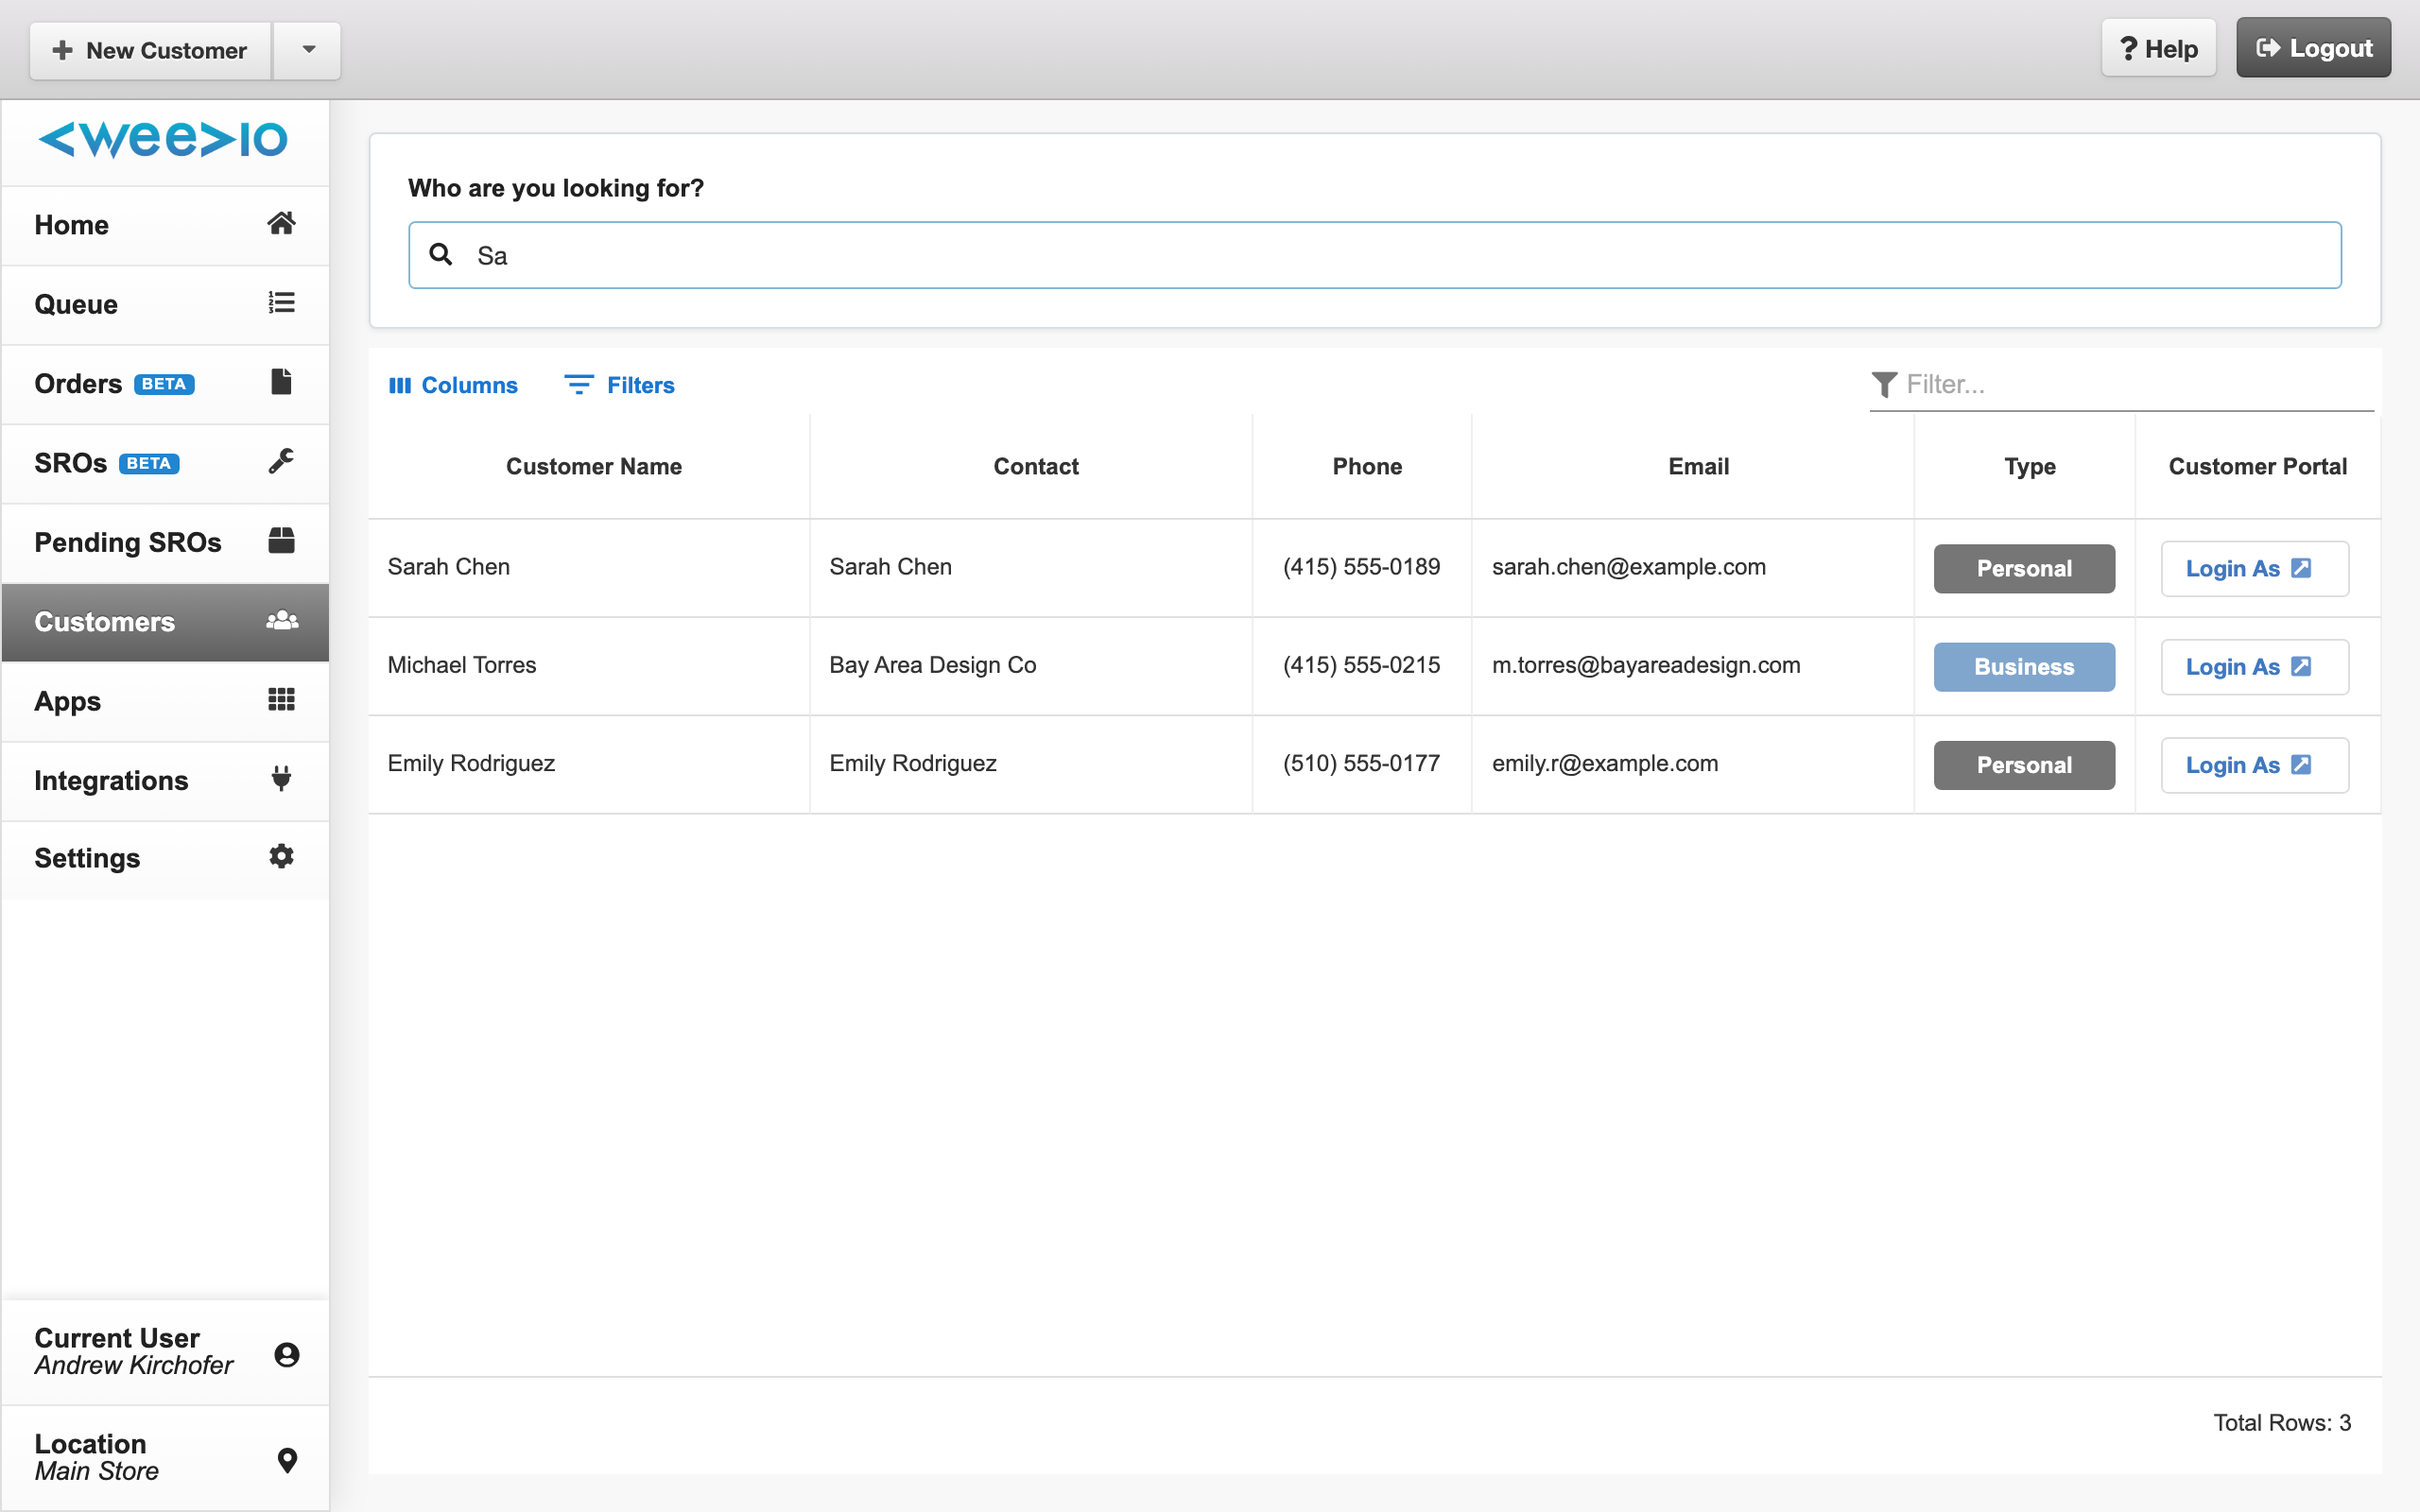Open the Orders section

165,384
